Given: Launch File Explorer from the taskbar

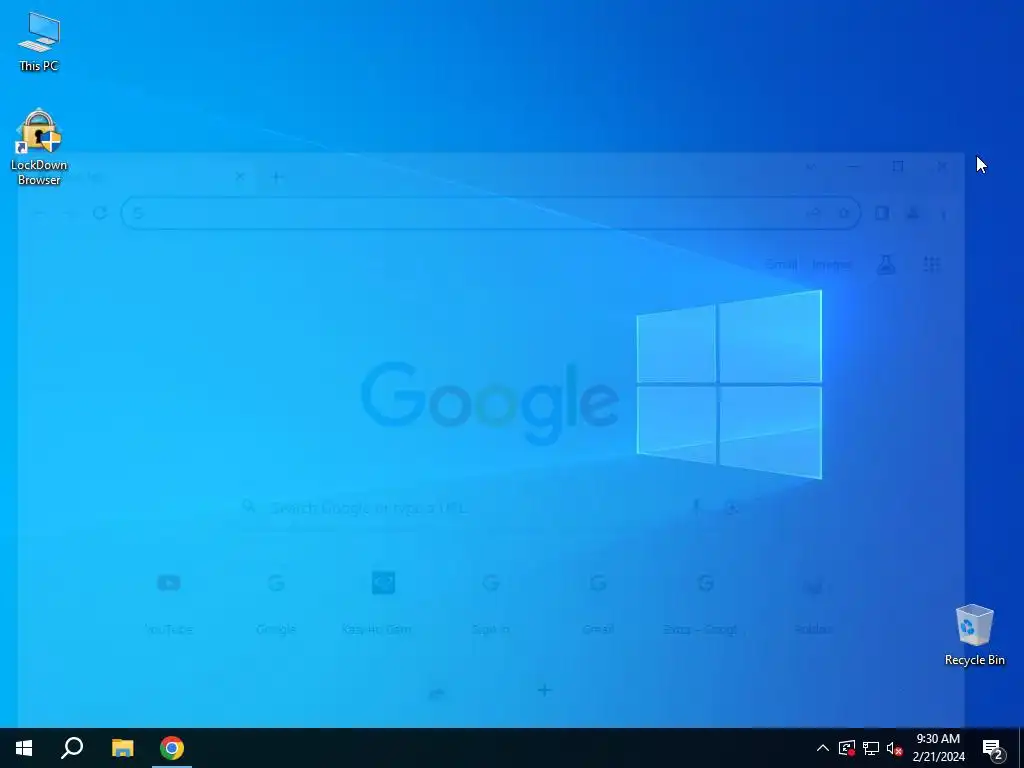Looking at the screenshot, I should pos(122,748).
